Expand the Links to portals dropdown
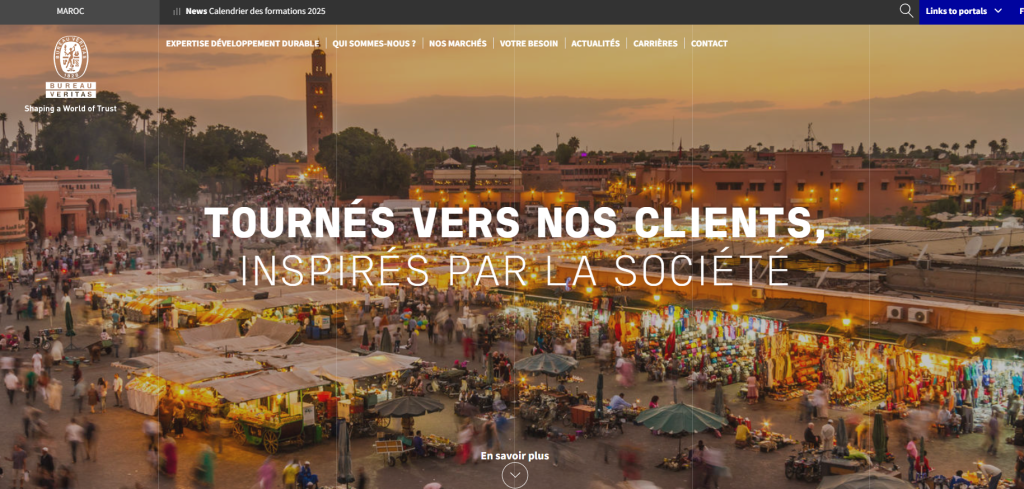Viewport: 1024px width, 489px height. (x=956, y=11)
